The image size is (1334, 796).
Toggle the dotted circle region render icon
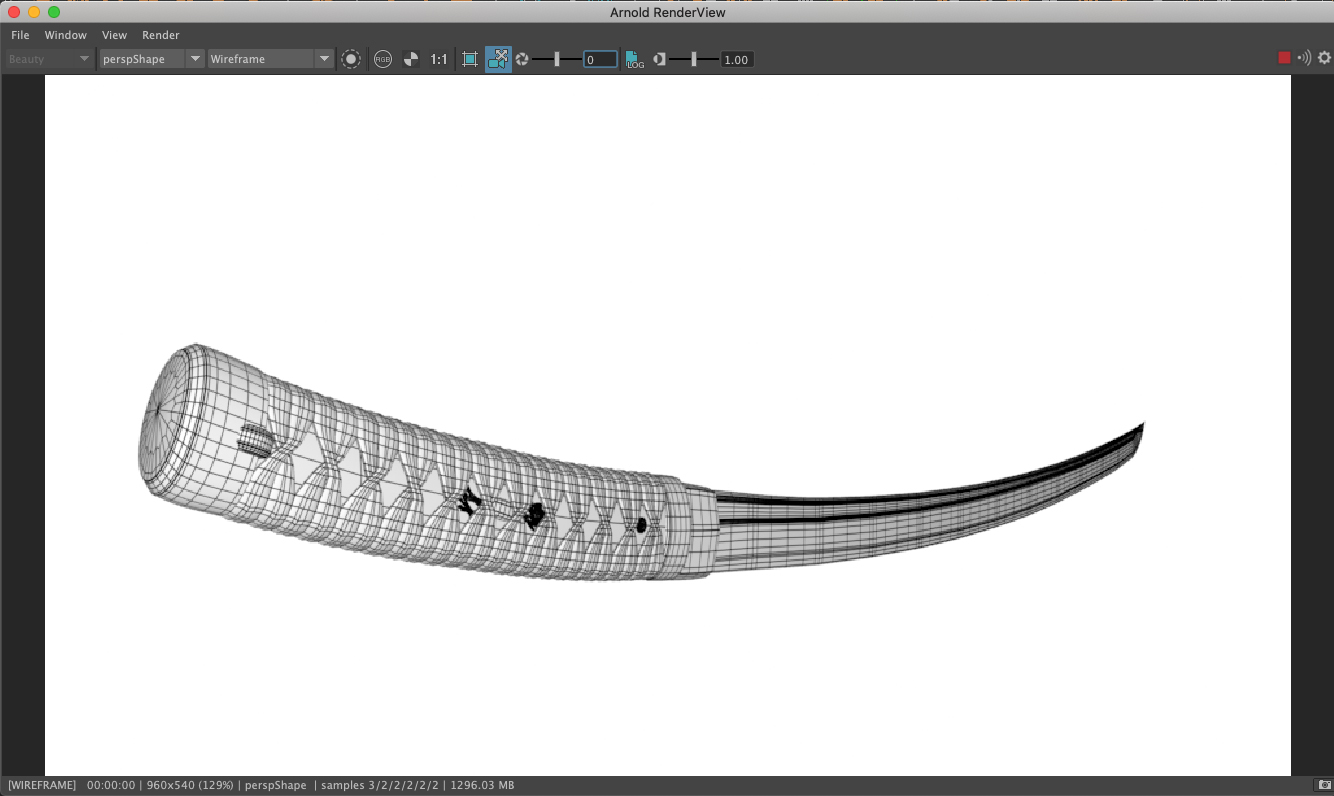click(351, 59)
